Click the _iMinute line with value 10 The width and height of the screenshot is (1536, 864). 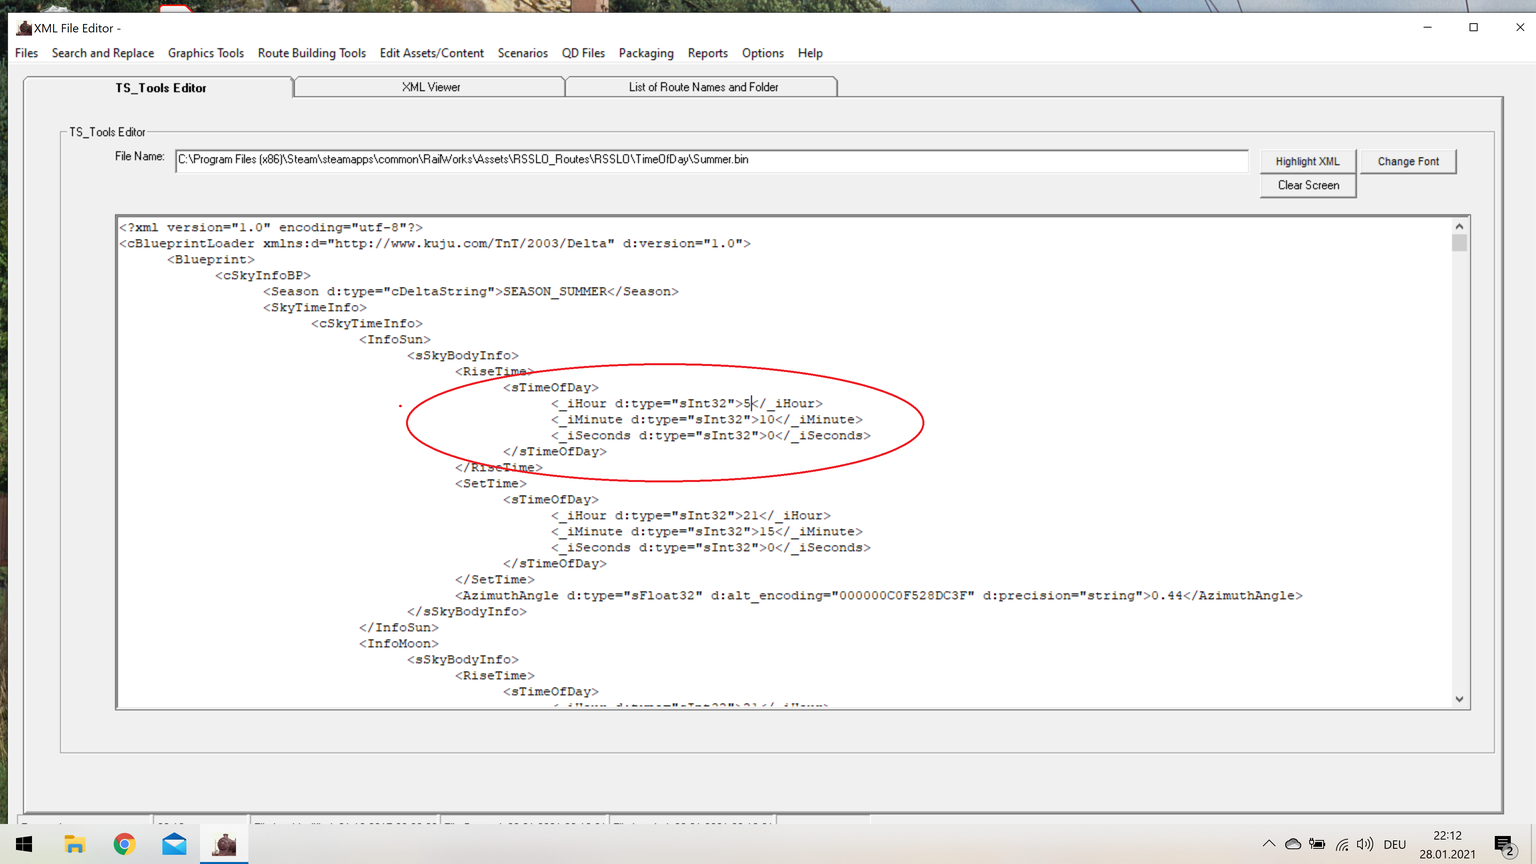point(707,420)
